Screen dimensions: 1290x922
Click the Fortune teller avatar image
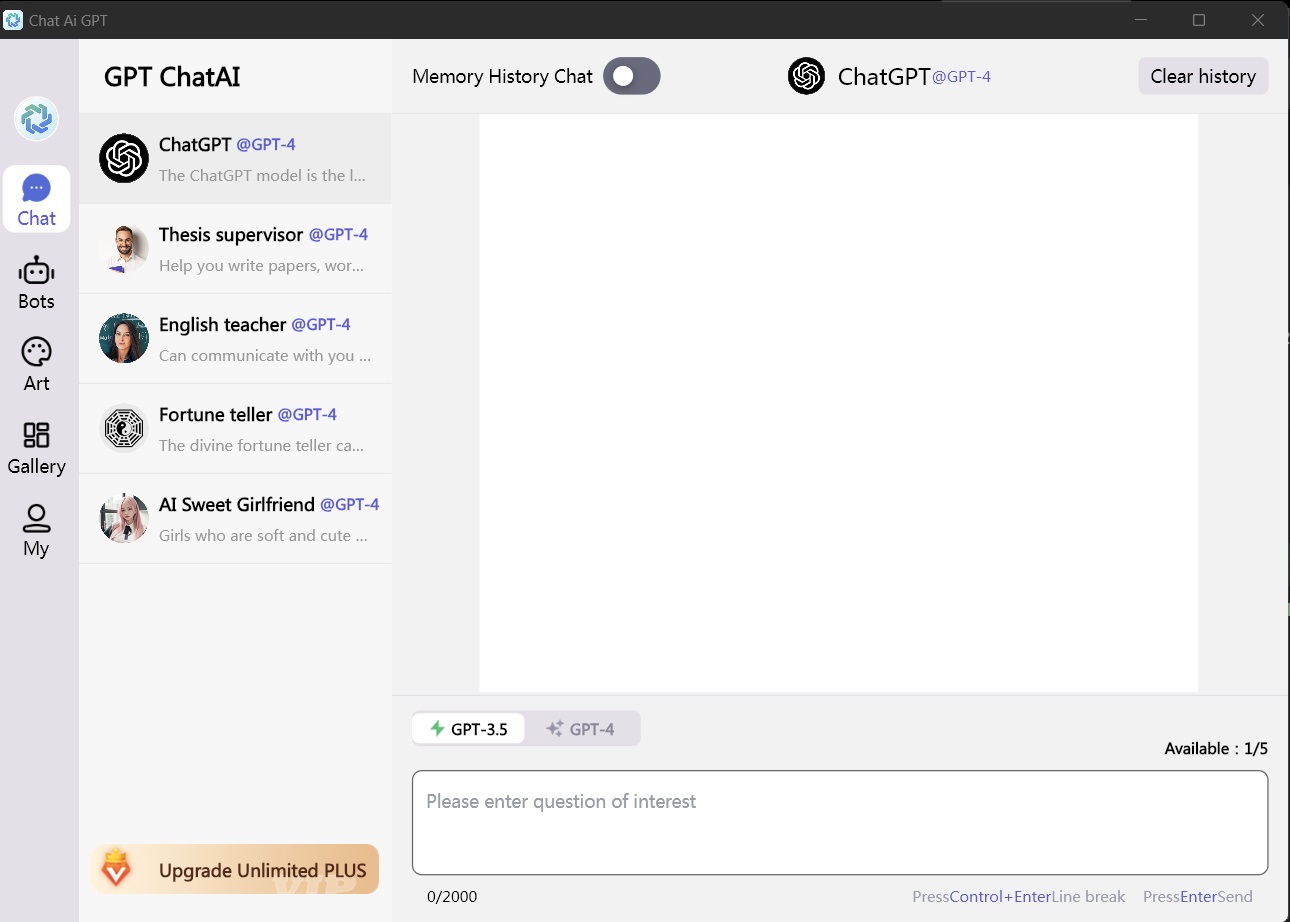point(123,428)
